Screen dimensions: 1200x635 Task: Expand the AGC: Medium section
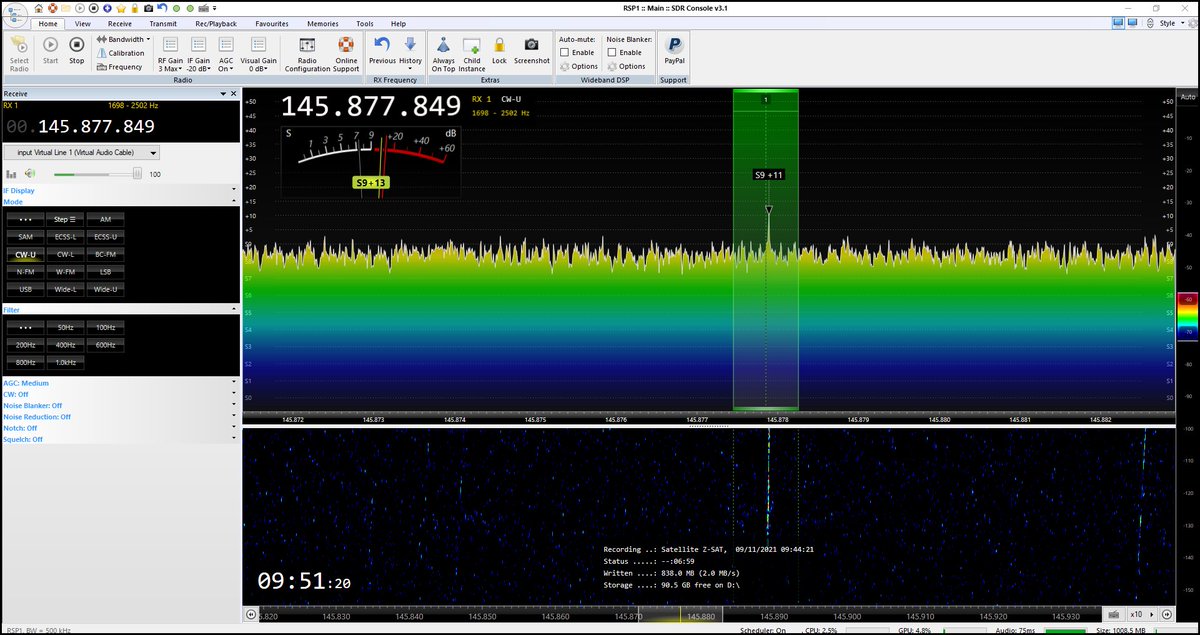(x=120, y=383)
